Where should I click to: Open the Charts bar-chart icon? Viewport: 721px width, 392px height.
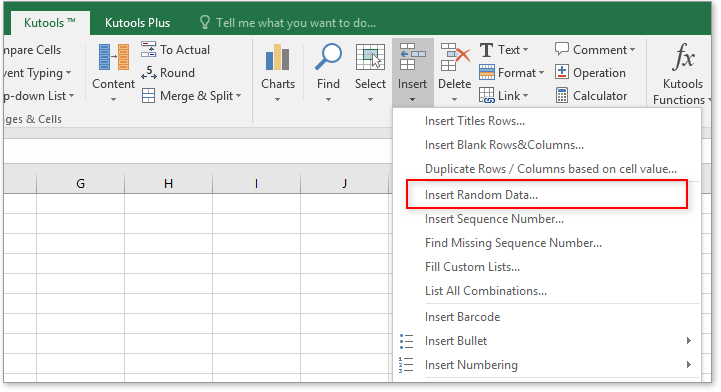278,57
